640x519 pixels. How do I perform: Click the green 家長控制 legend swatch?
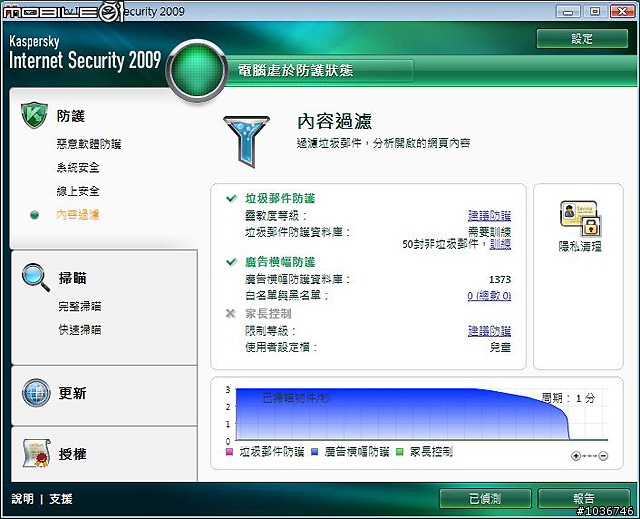tap(400, 452)
